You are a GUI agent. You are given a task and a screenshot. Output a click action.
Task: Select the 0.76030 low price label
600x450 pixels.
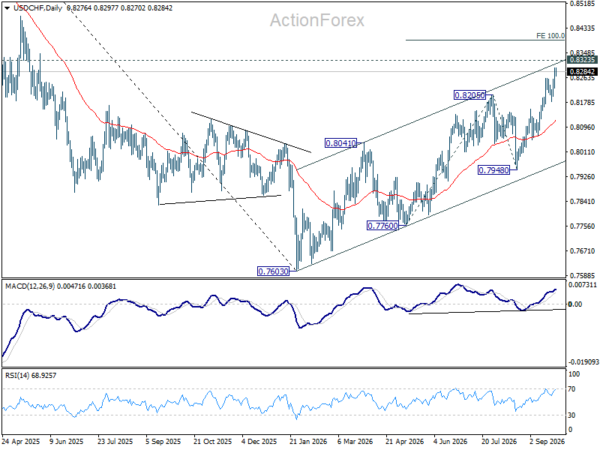tap(273, 271)
